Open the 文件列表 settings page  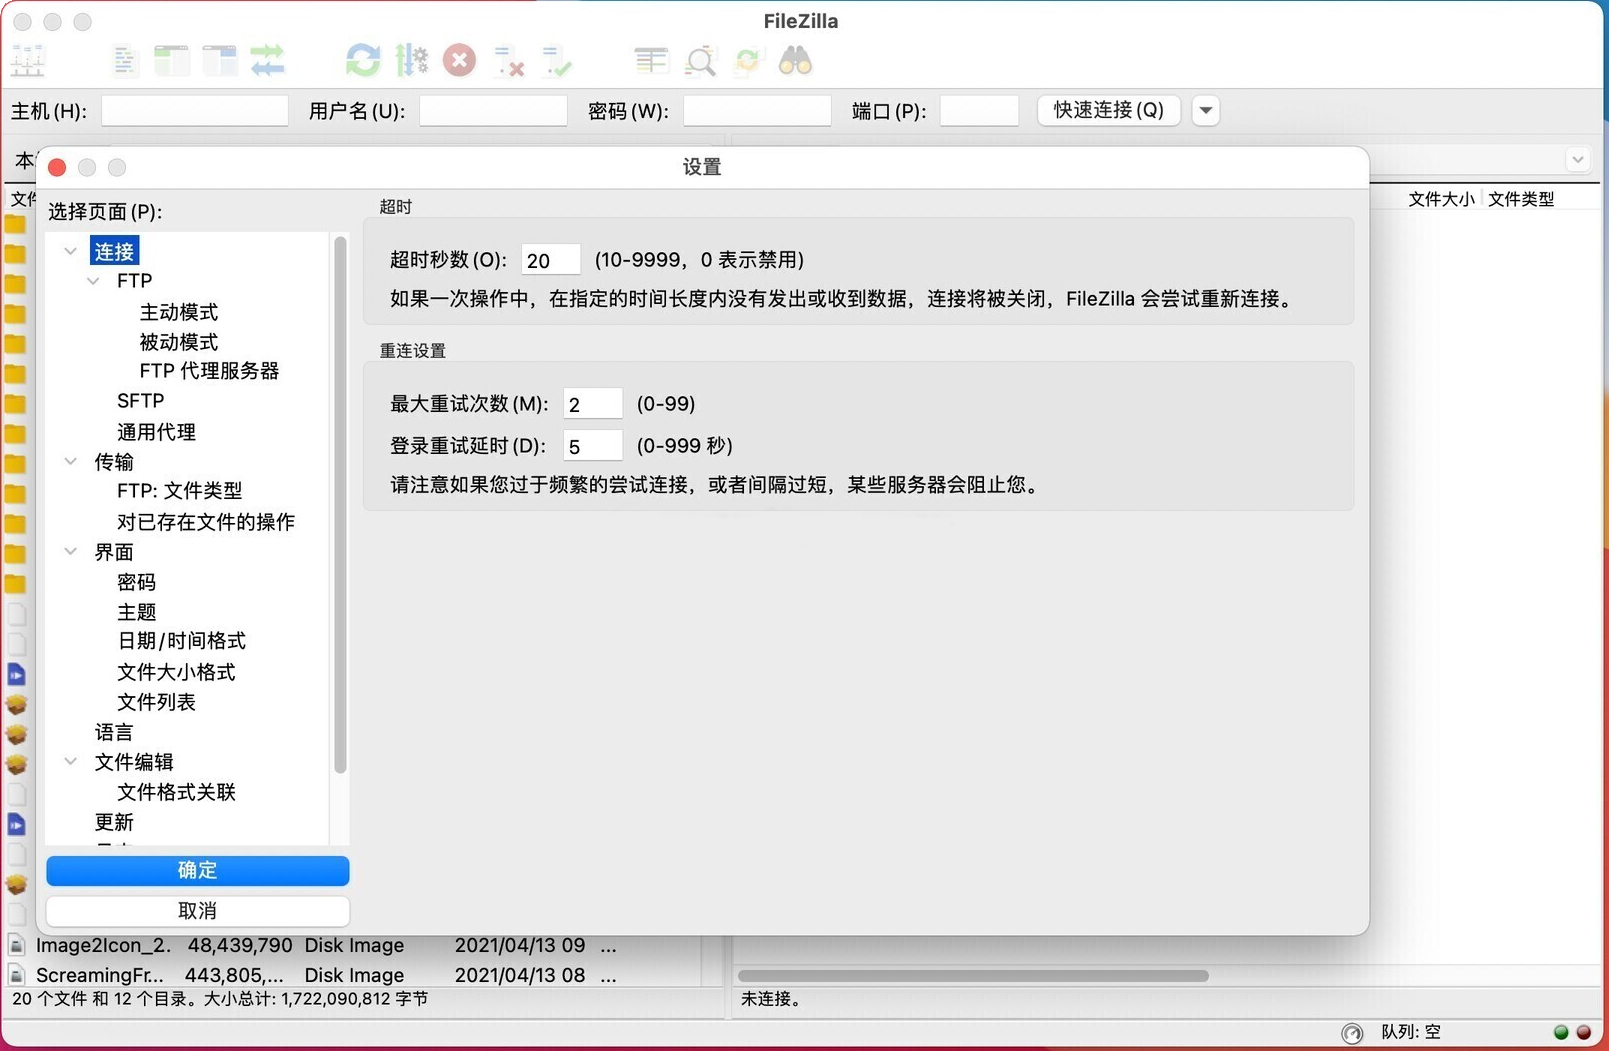156,702
